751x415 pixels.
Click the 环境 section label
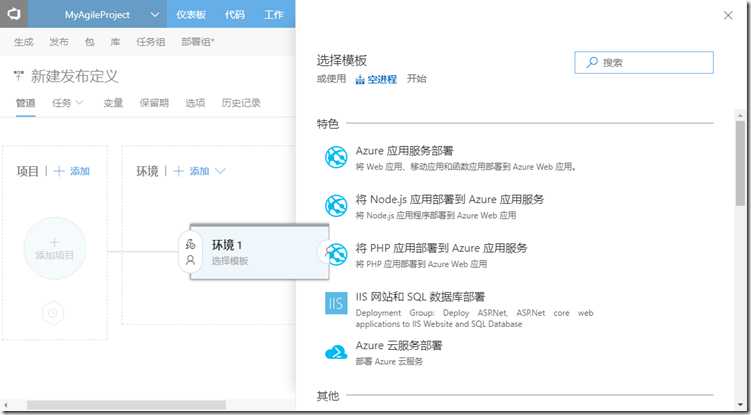(147, 171)
